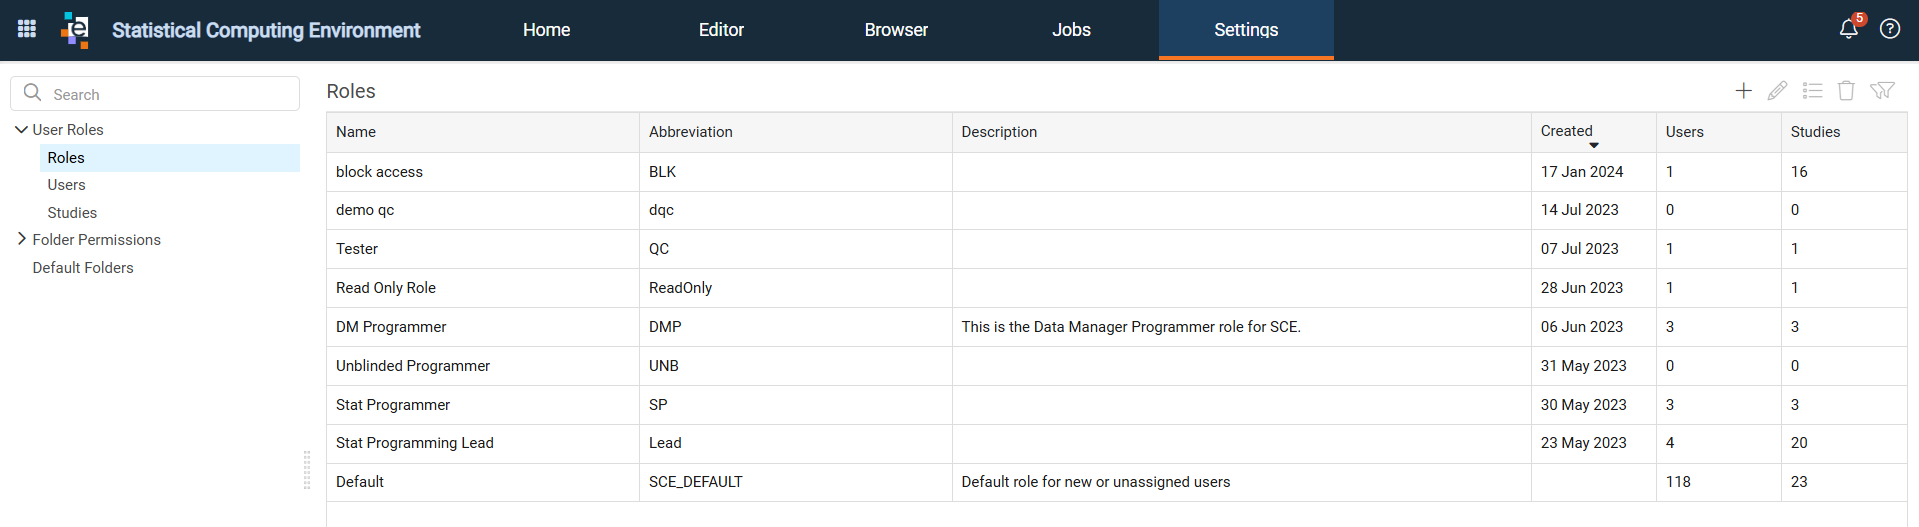Click the search magnifier icon
The width and height of the screenshot is (1919, 527).
click(32, 93)
